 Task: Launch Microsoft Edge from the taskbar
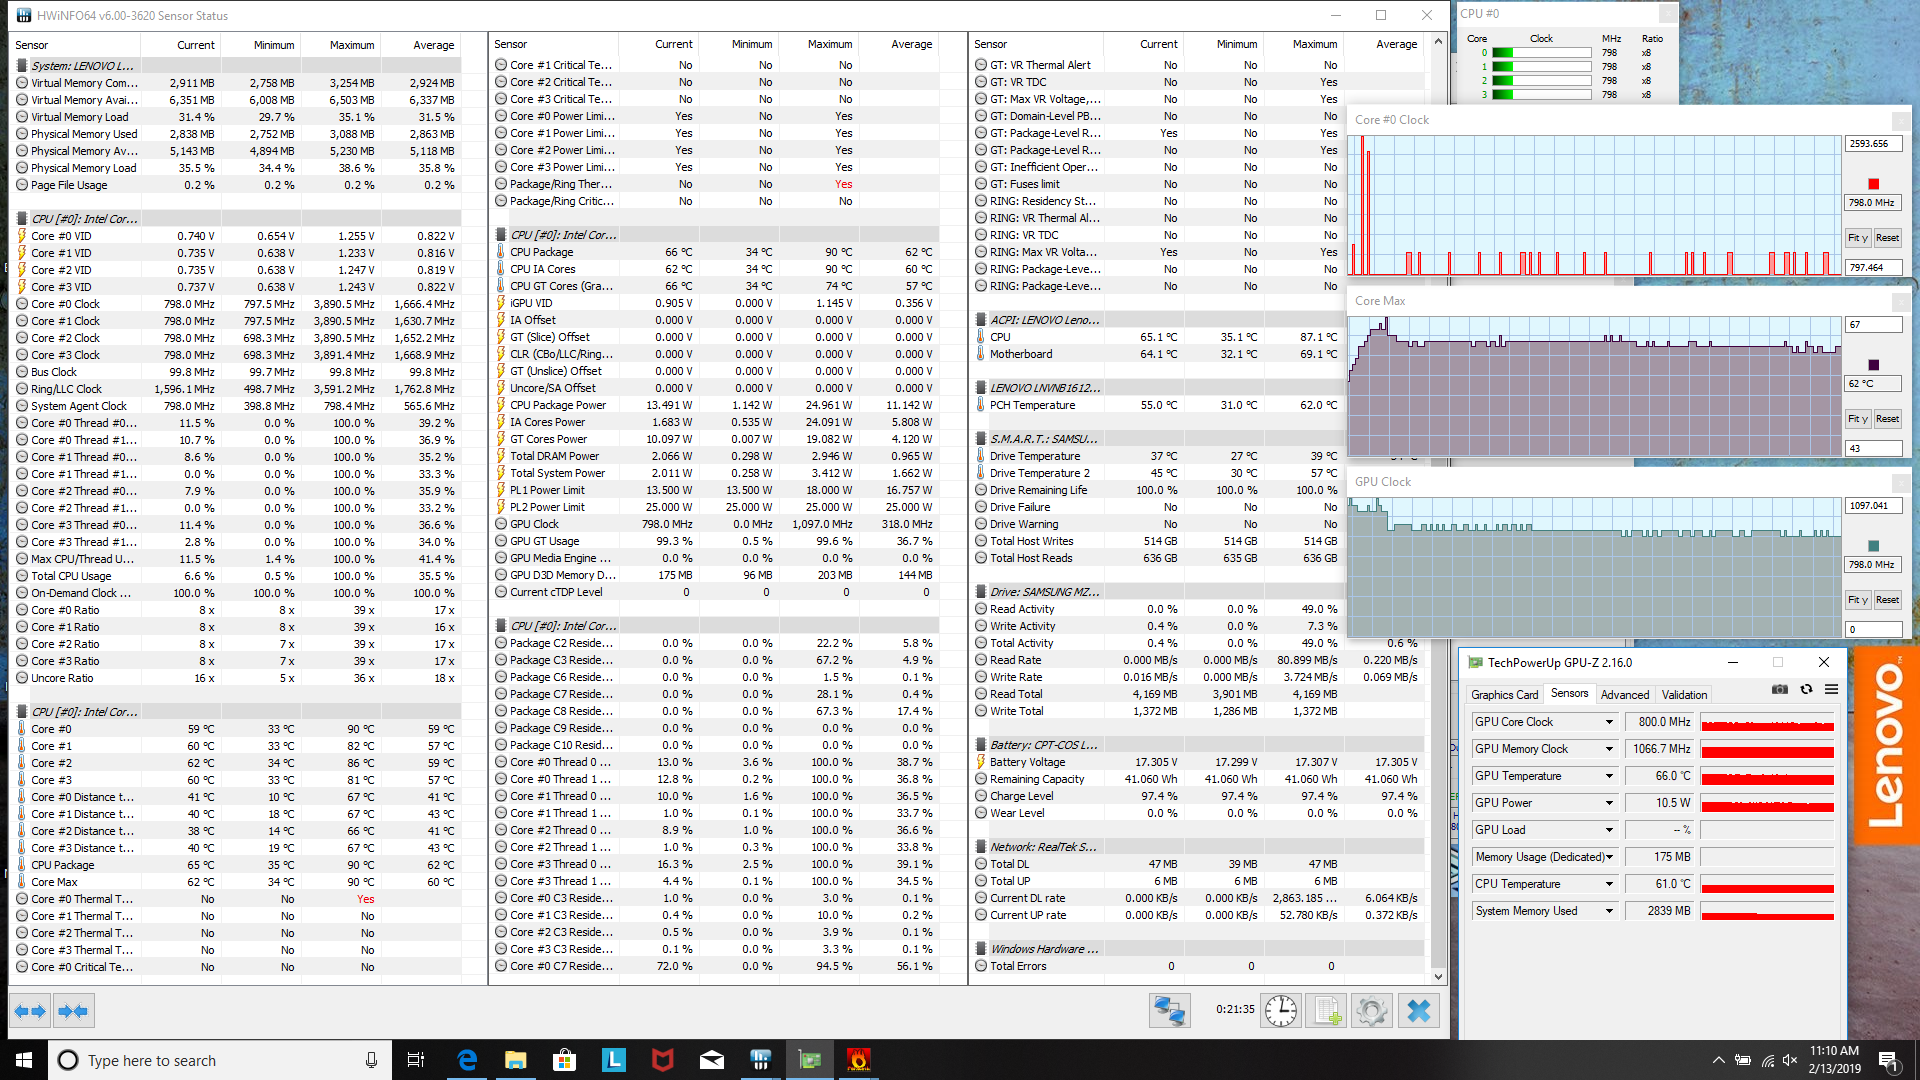click(x=467, y=1060)
